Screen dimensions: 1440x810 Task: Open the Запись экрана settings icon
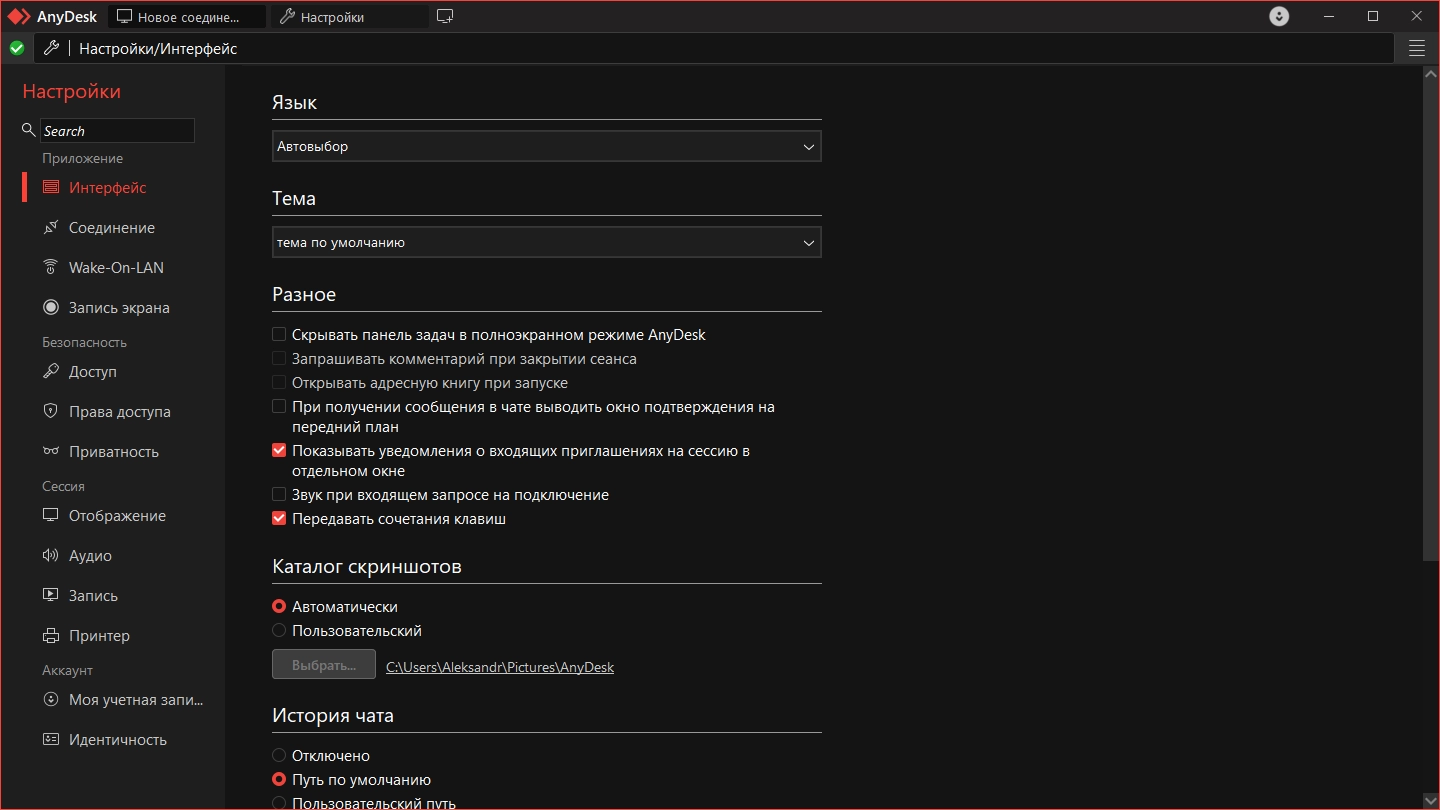click(50, 307)
